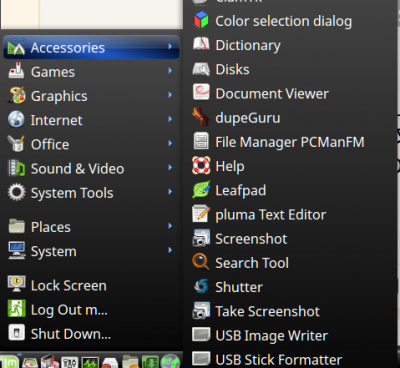Click the Linux Mint menu button in taskbar

(x=9, y=362)
